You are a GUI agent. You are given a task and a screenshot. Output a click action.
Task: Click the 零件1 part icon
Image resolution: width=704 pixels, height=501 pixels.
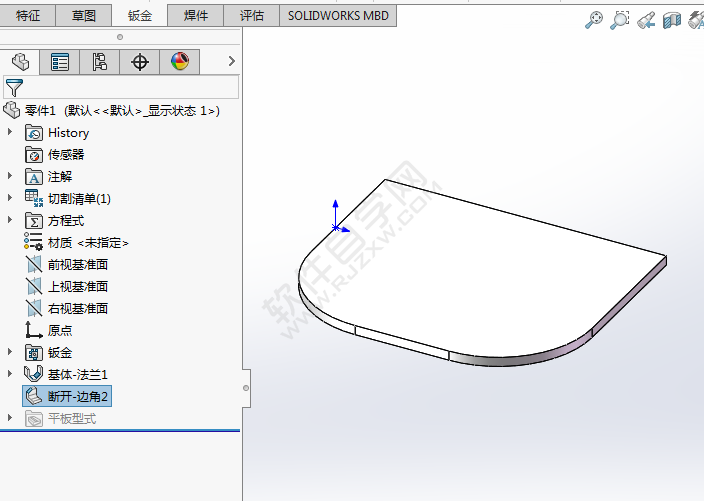tap(12, 110)
